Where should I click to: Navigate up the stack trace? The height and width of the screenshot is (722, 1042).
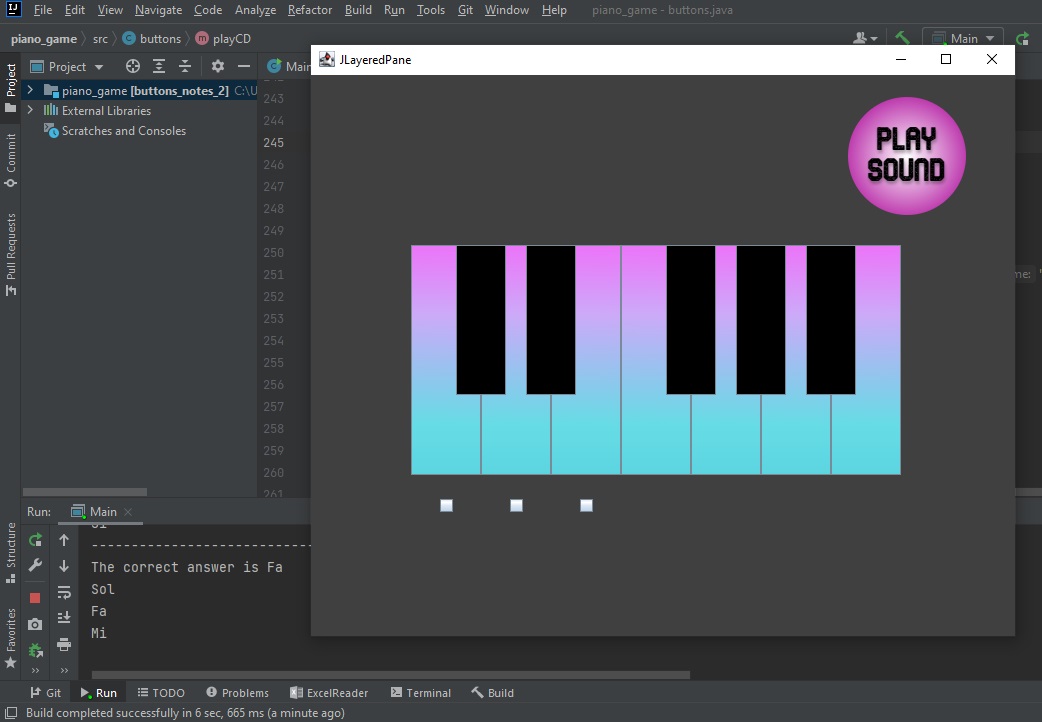[x=64, y=540]
